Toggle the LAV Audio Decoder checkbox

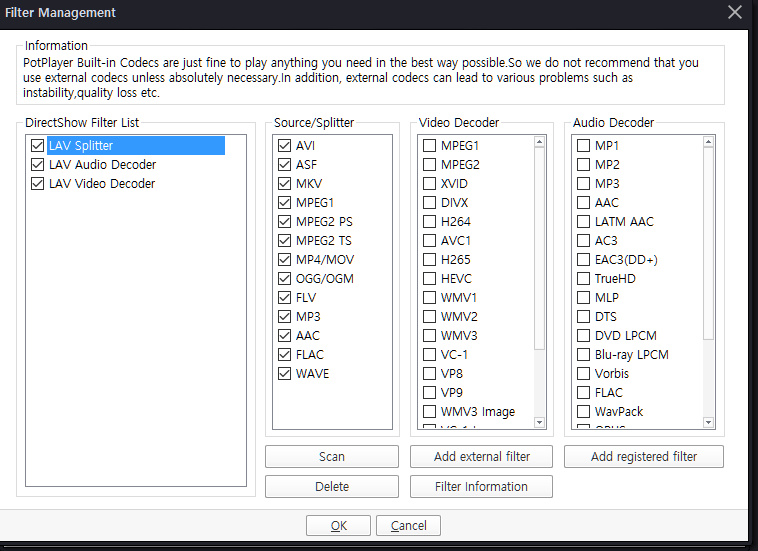(38, 165)
